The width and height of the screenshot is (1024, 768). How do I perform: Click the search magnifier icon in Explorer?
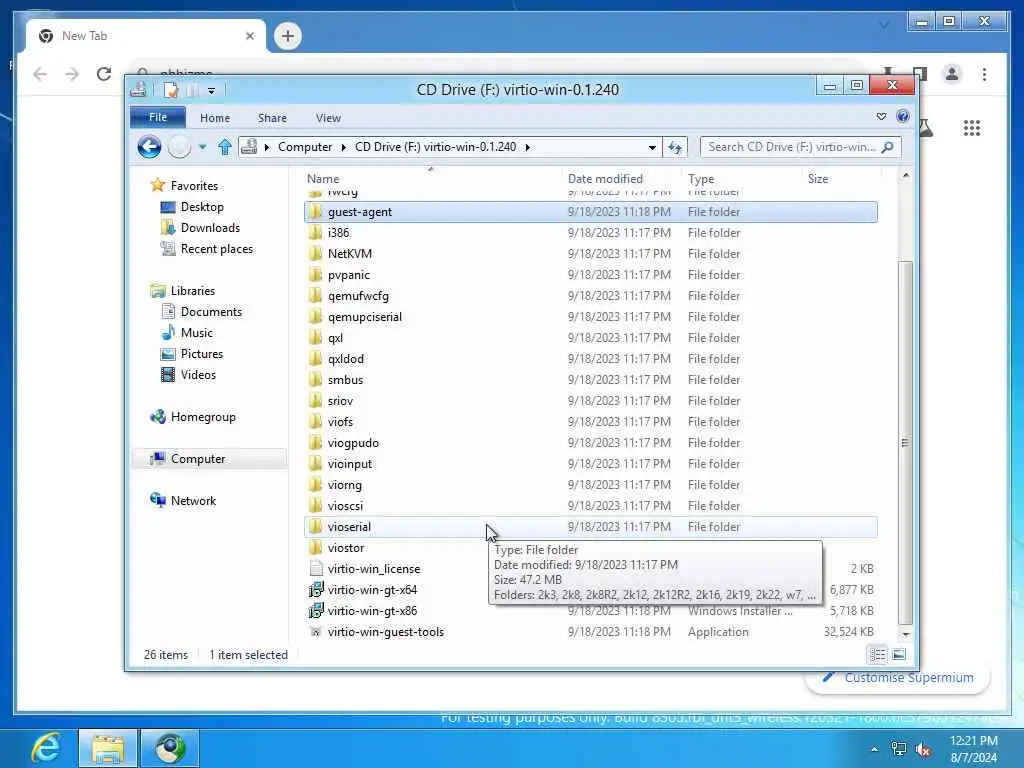tap(887, 148)
